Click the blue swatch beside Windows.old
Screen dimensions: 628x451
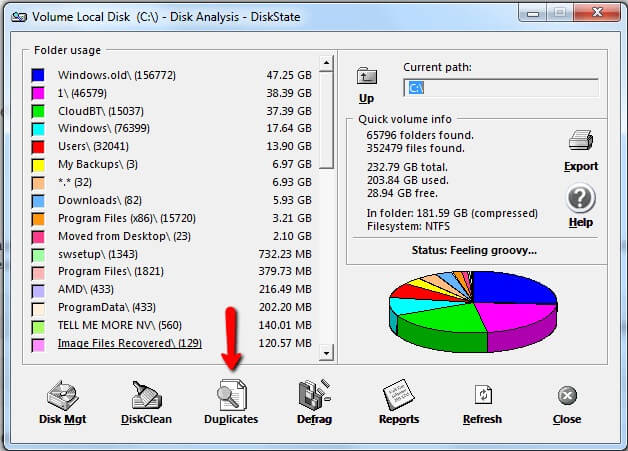[x=38, y=75]
